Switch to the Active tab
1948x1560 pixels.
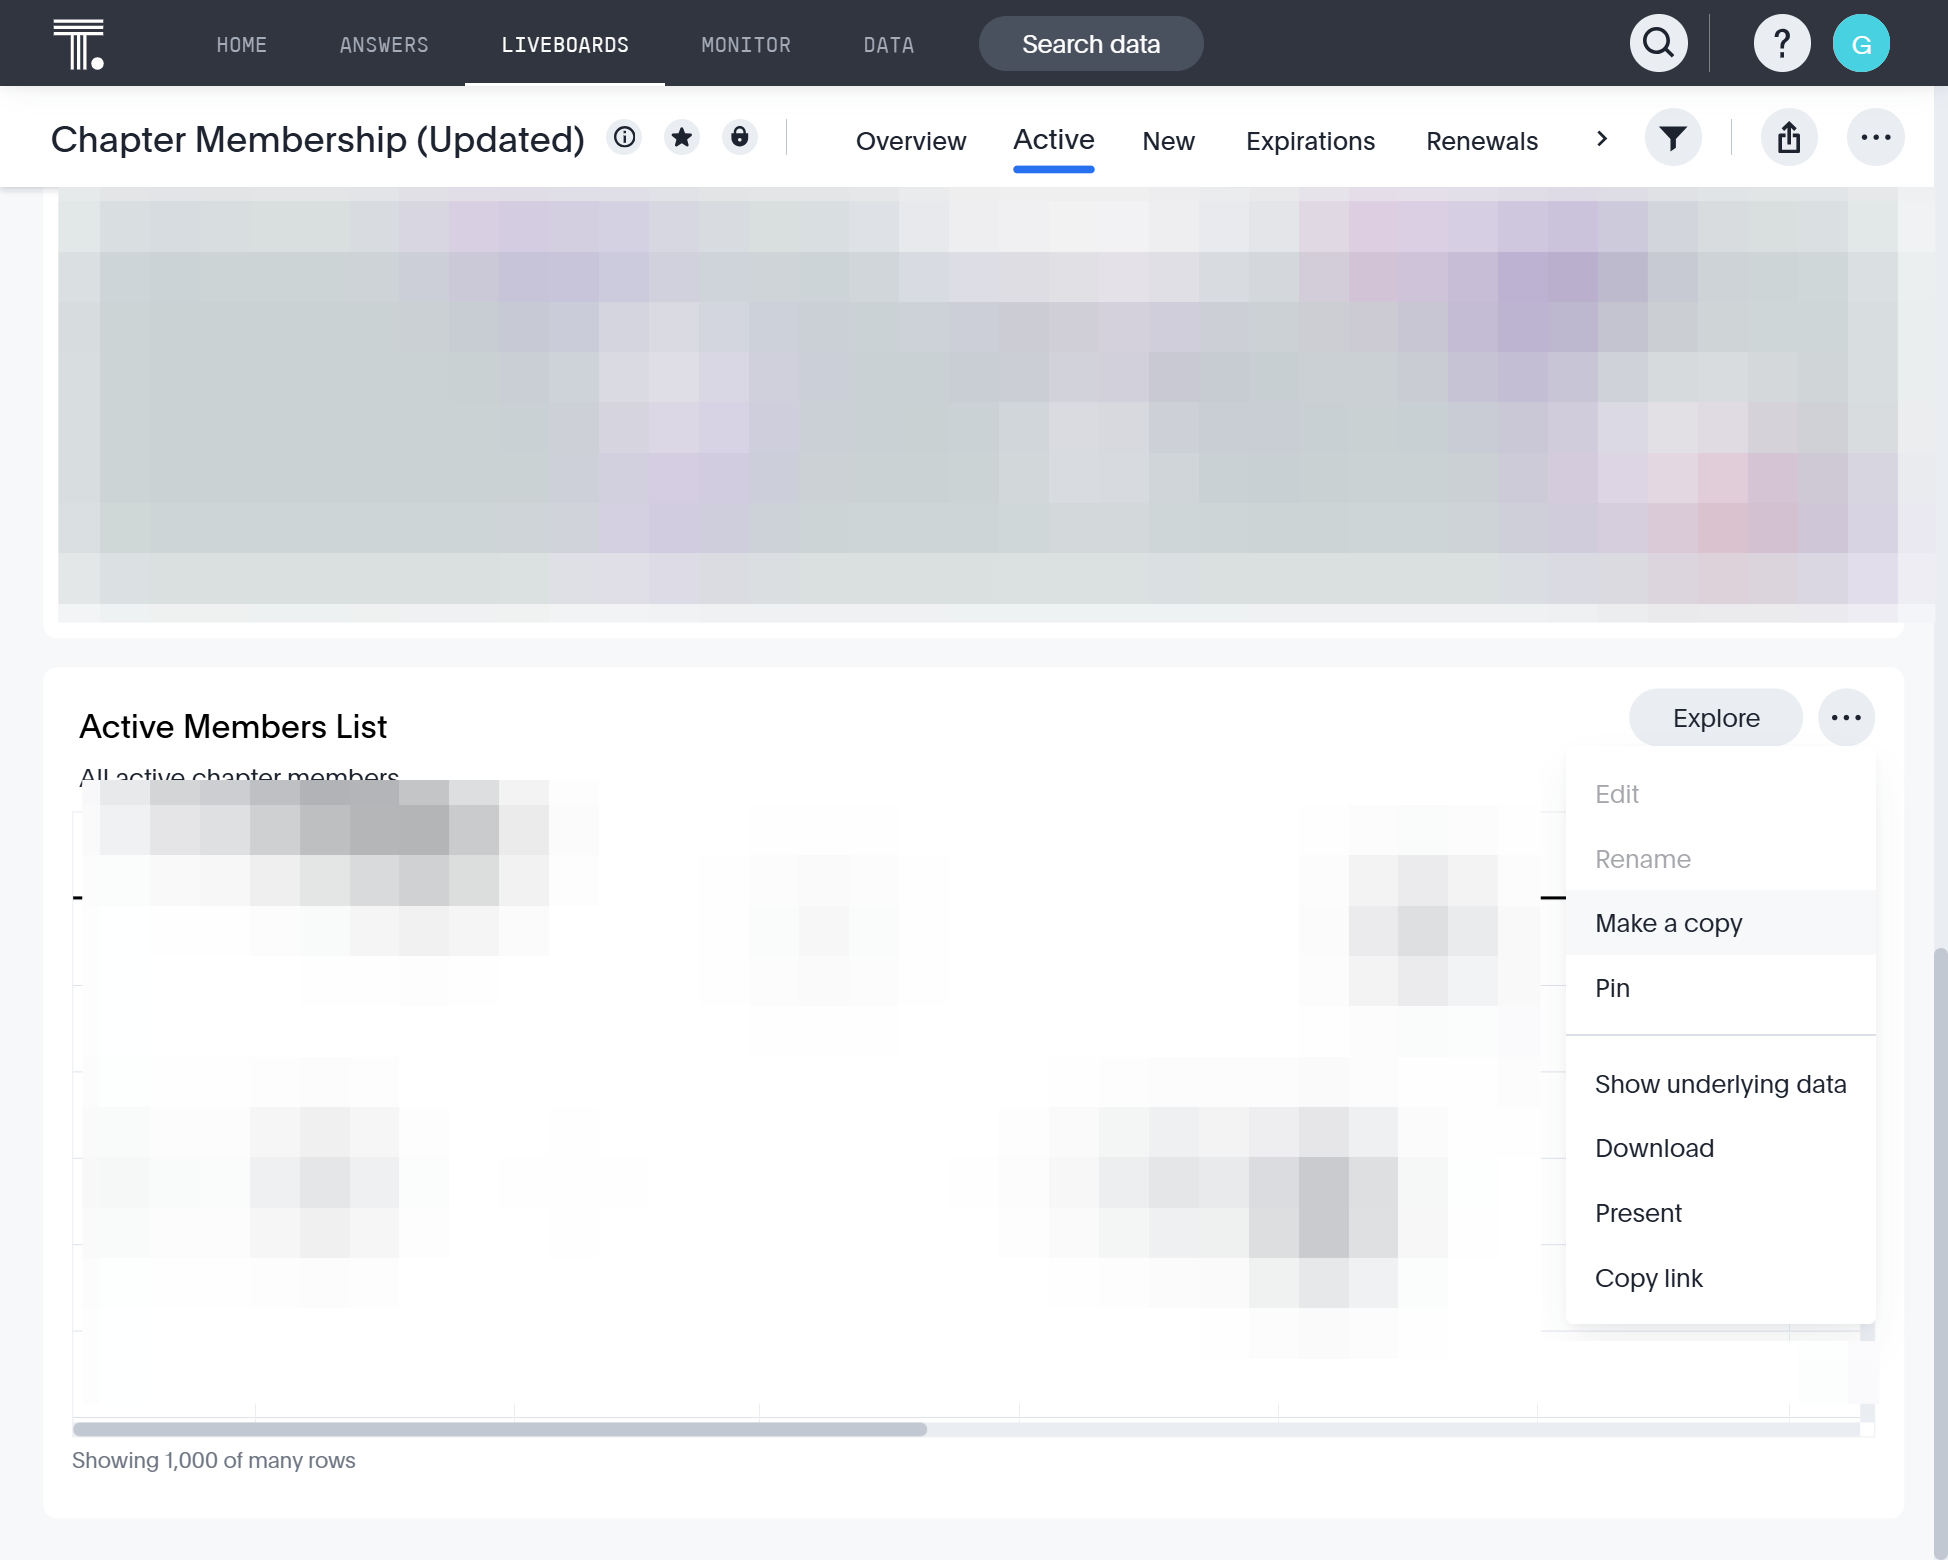(x=1054, y=140)
